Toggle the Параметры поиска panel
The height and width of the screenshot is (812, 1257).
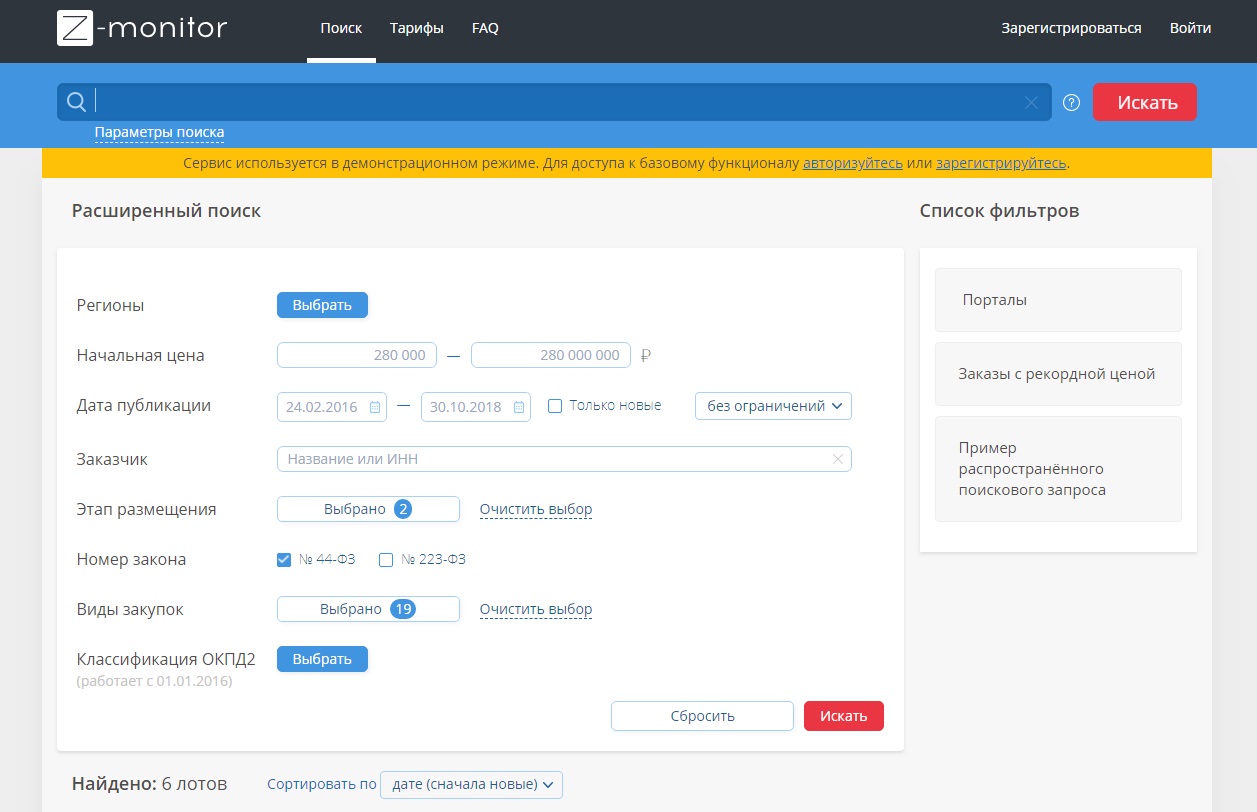[159, 132]
